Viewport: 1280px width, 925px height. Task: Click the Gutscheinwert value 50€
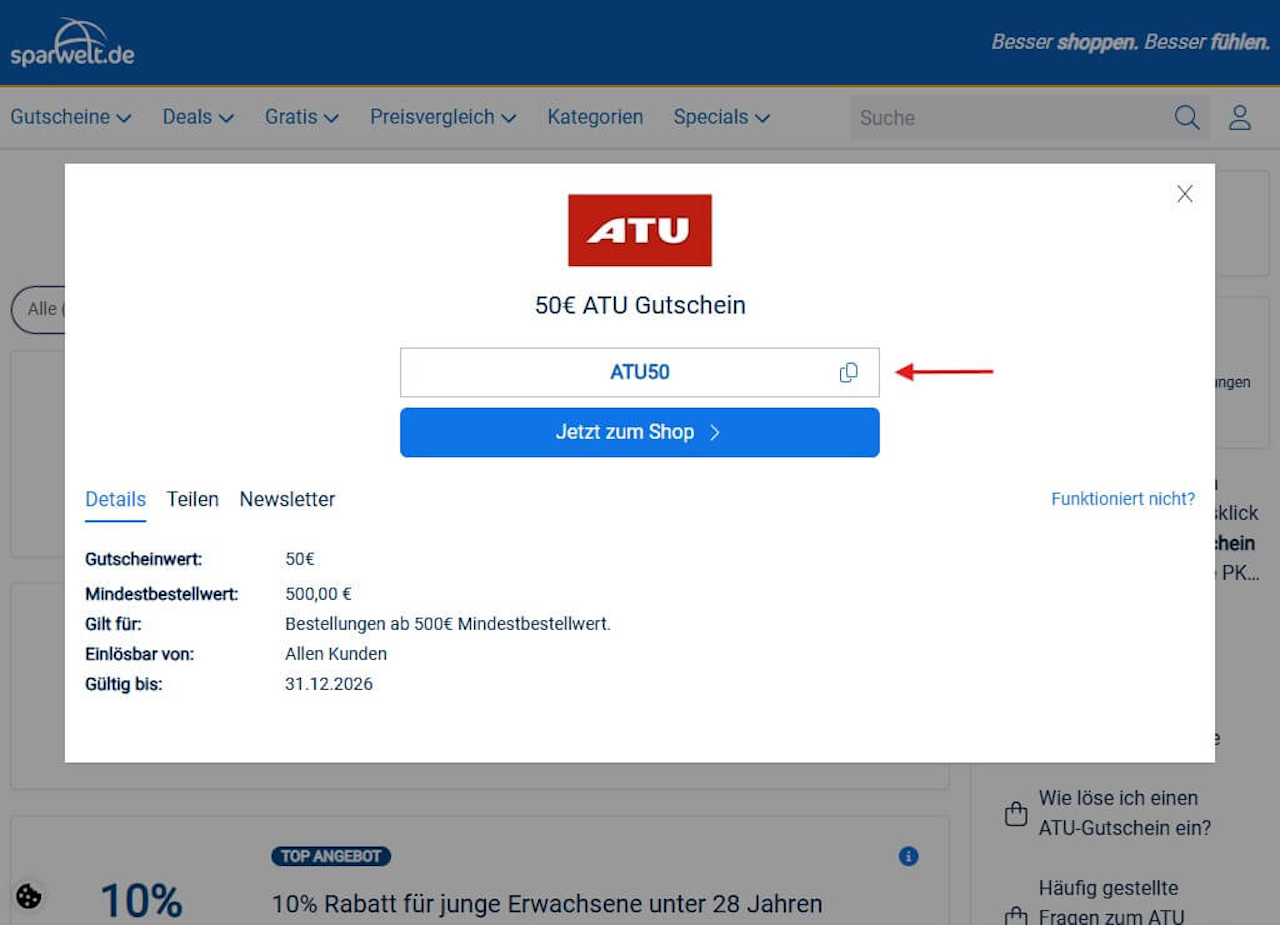(x=300, y=559)
